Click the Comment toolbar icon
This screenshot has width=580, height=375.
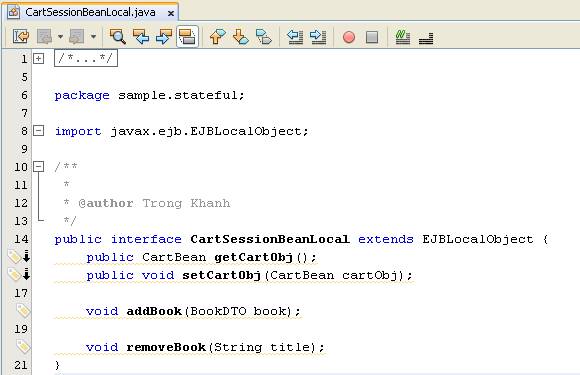pyautogui.click(x=402, y=36)
